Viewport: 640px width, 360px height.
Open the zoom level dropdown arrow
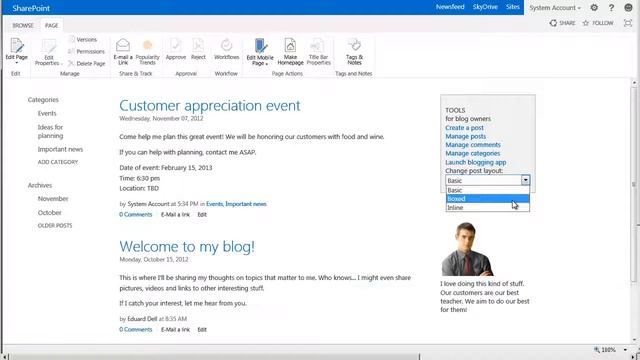(x=625, y=350)
